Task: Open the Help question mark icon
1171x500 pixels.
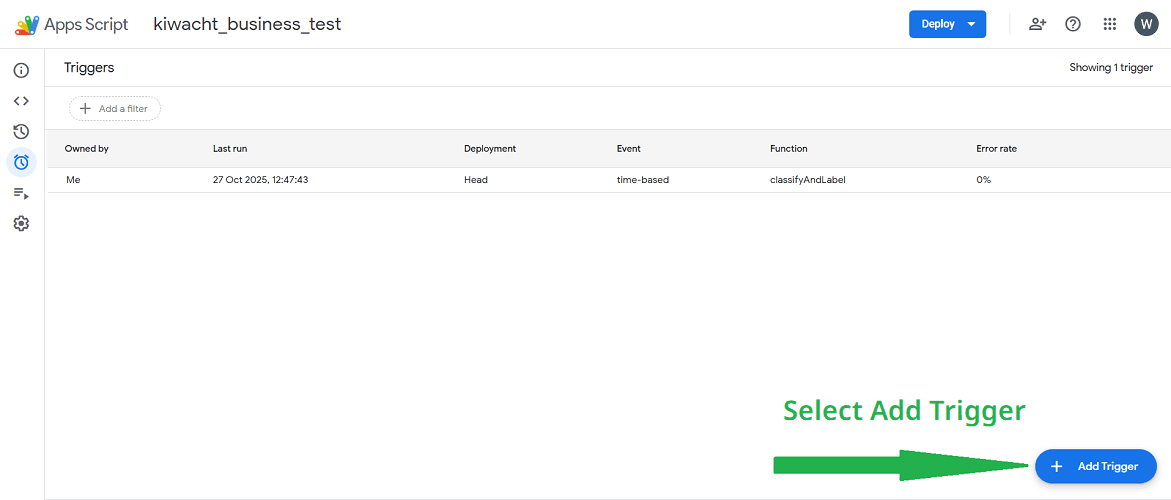Action: [1073, 24]
